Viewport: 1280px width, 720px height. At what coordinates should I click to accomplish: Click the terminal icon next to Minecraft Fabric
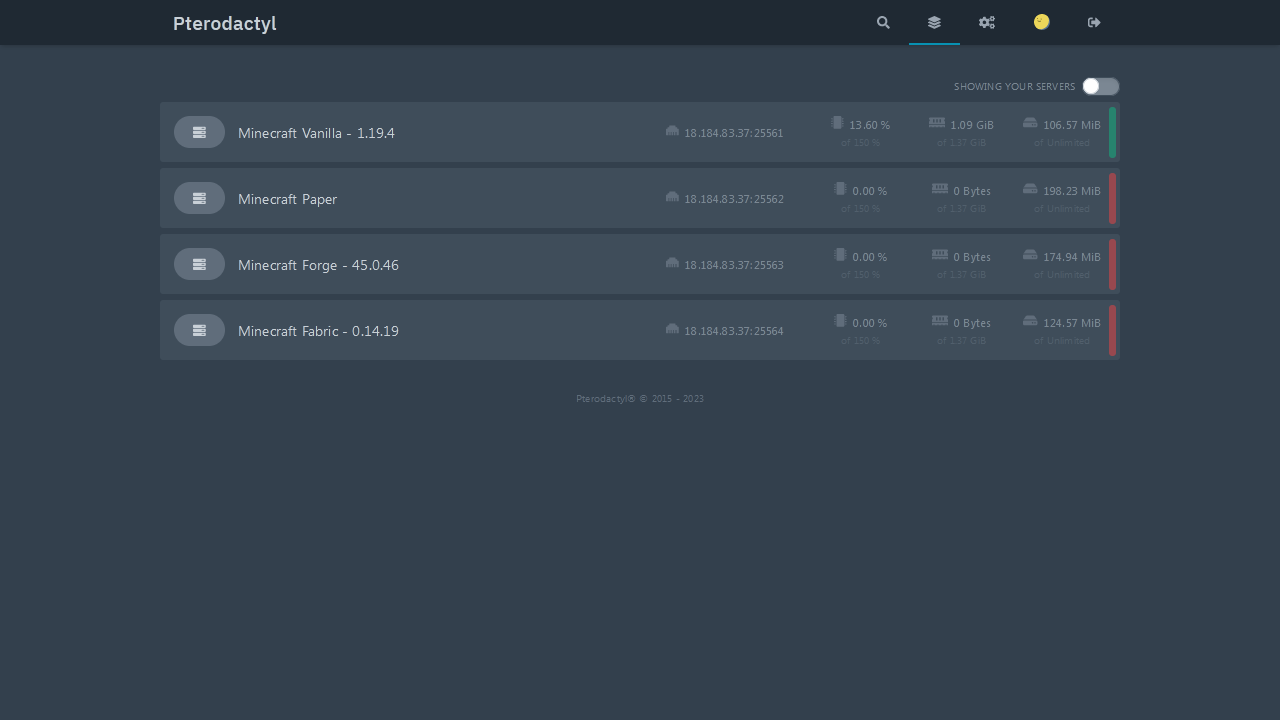[x=199, y=330]
